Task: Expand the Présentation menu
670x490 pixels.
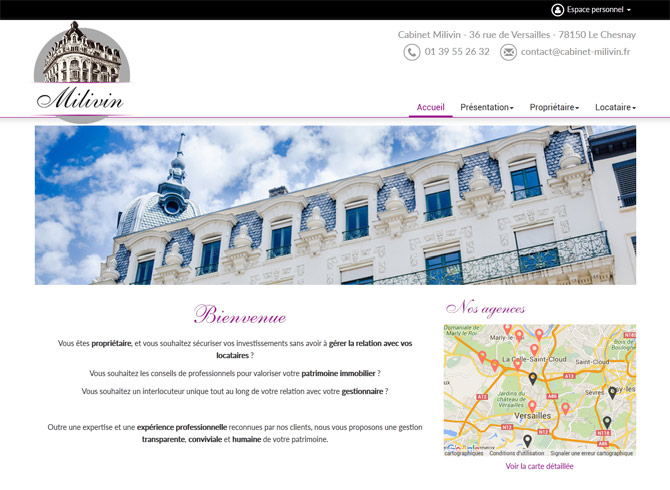Action: click(x=487, y=107)
